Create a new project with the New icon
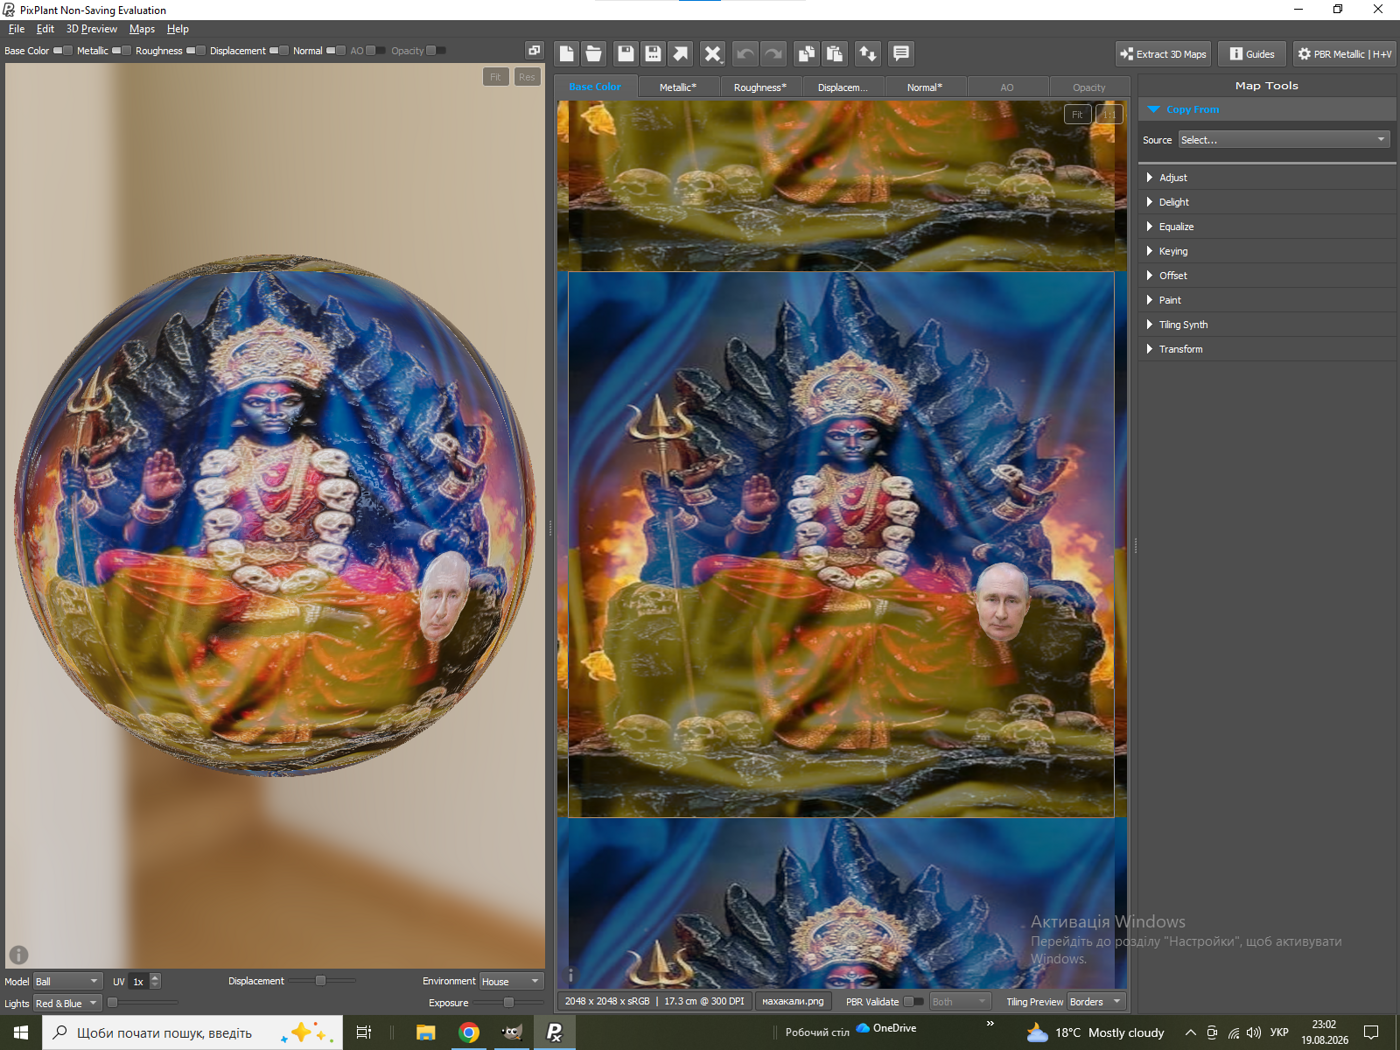The width and height of the screenshot is (1400, 1050). point(567,54)
